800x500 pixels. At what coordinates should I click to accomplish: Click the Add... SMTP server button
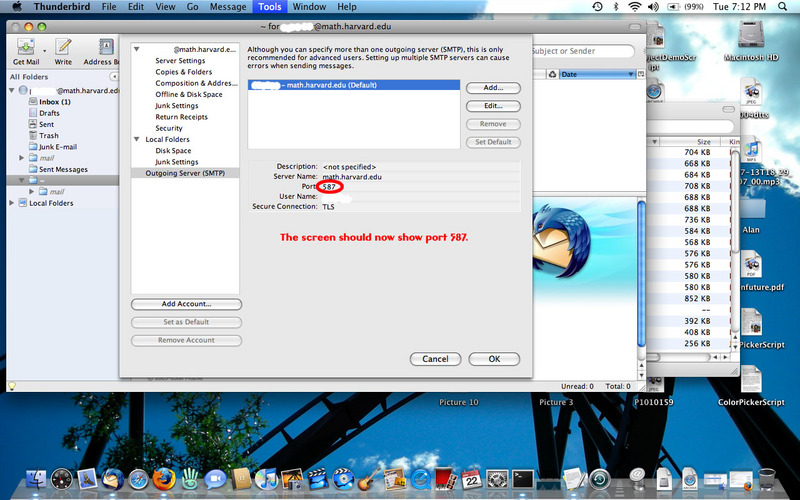493,88
